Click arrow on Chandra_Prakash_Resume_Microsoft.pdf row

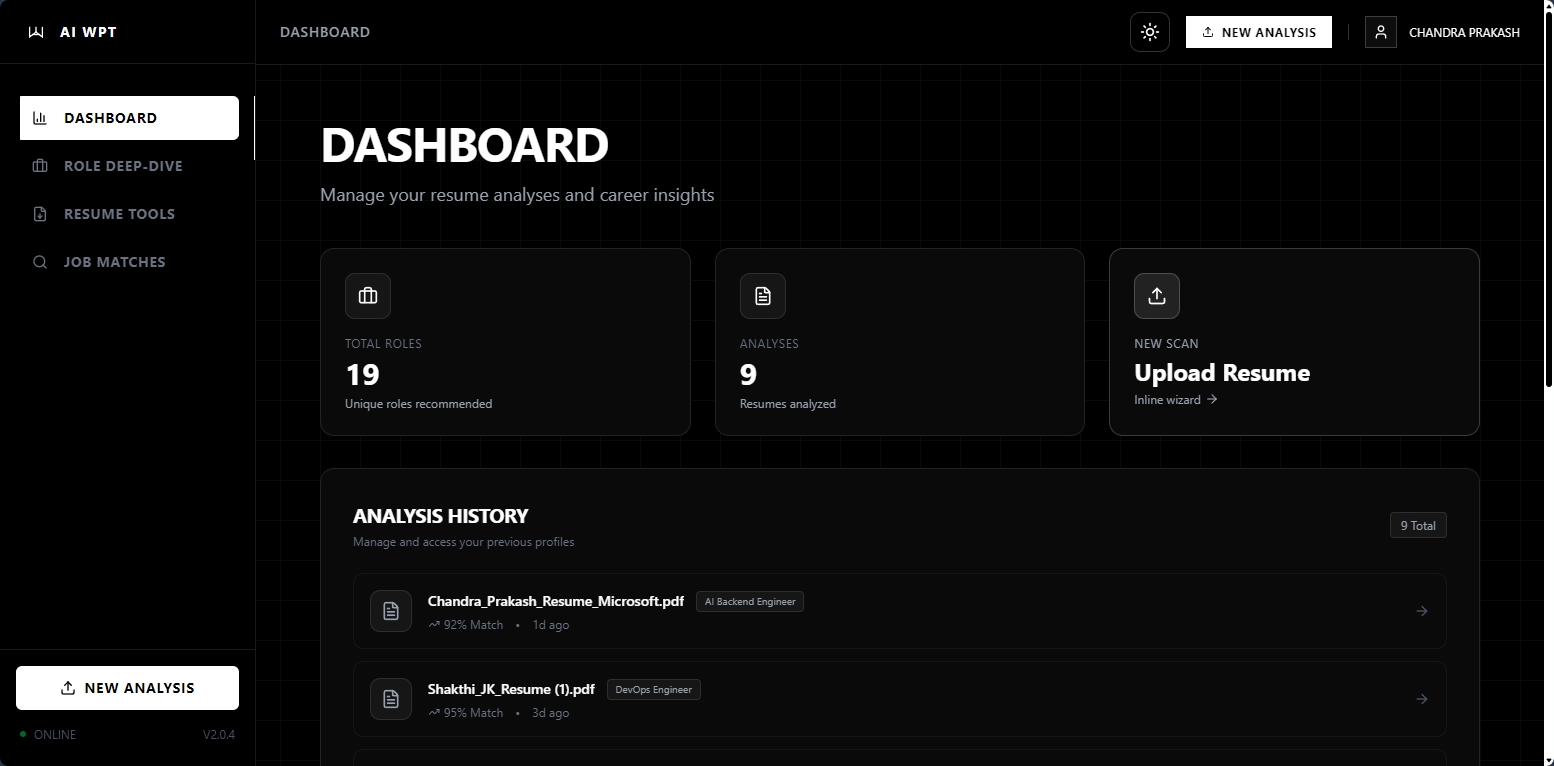pos(1422,611)
